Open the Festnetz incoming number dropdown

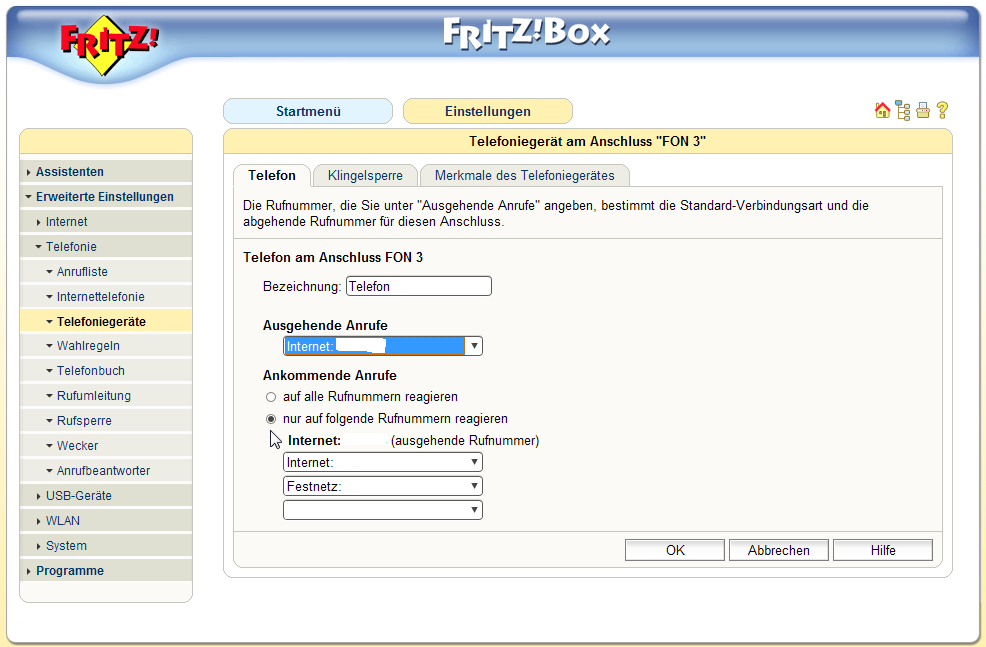coord(382,486)
